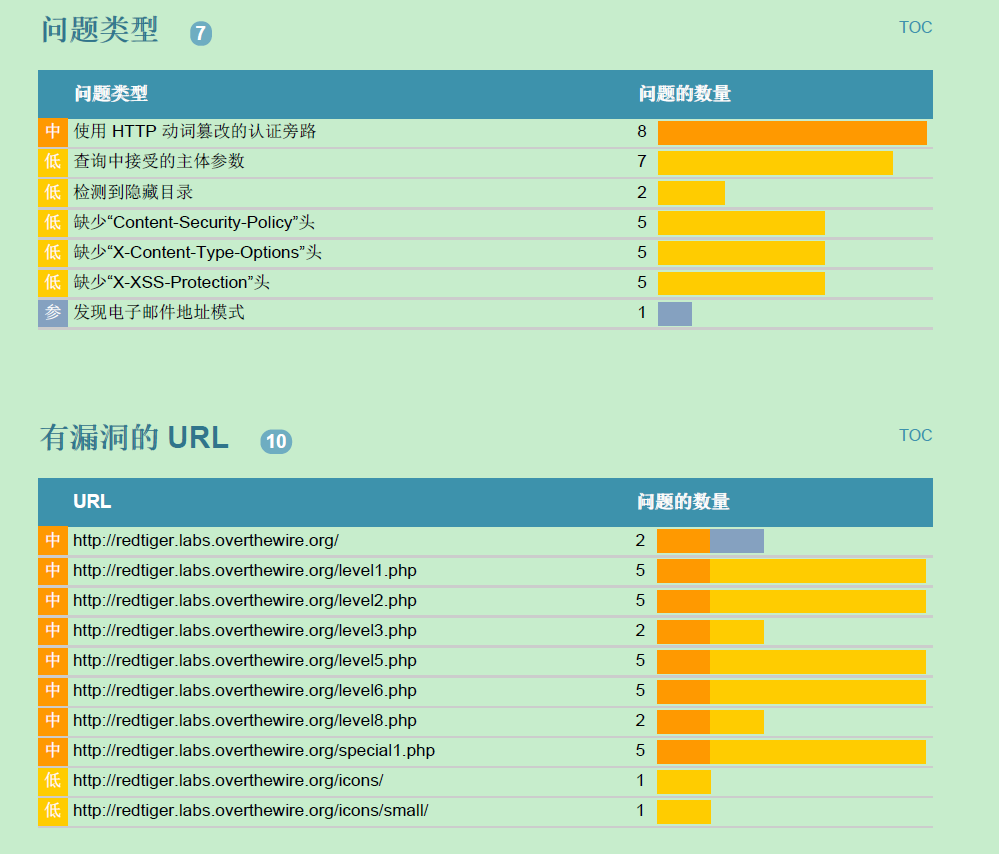Viewport: 999px width, 854px height.
Task: Click medium severity icon for special1.php row
Action: [x=53, y=751]
